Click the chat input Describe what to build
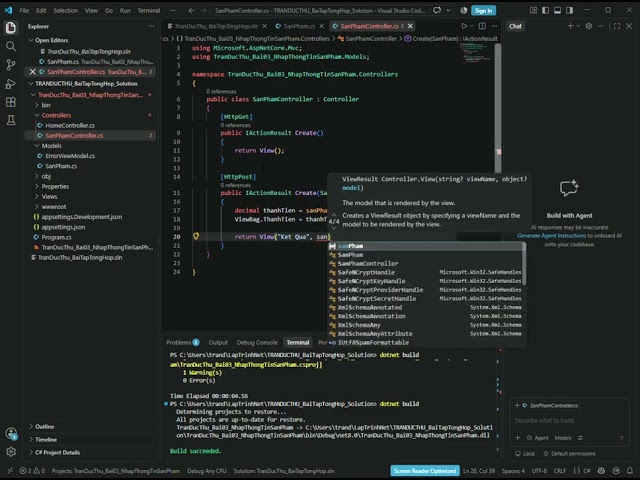 click(569, 420)
